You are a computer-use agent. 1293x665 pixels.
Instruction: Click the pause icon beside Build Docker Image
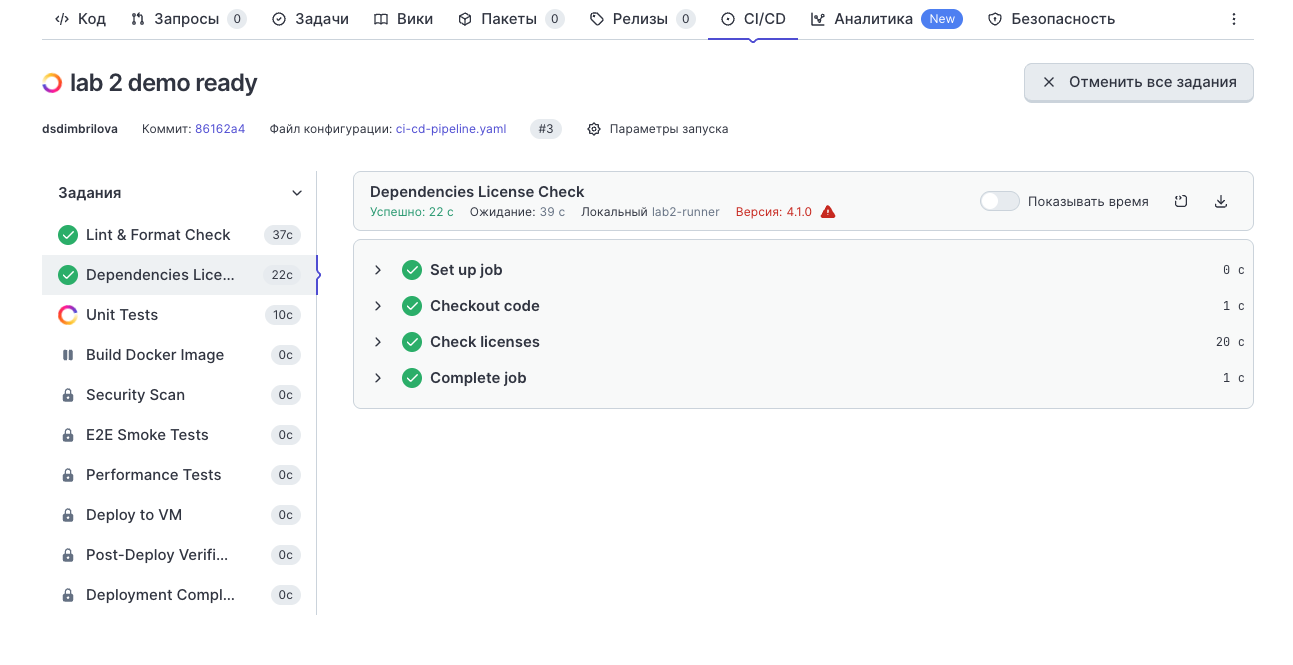coord(68,355)
